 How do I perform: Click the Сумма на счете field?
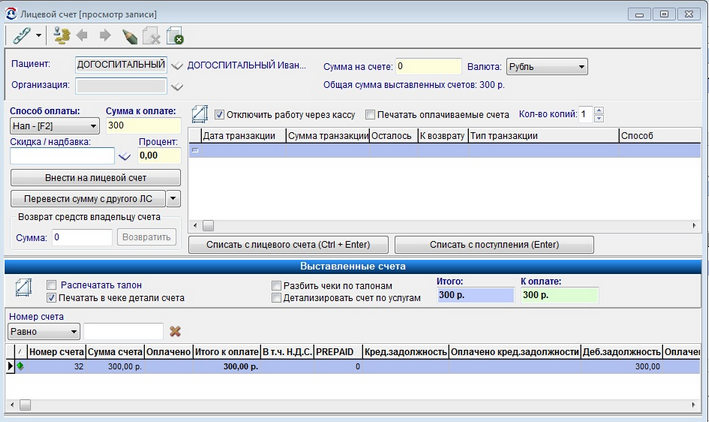click(x=428, y=66)
